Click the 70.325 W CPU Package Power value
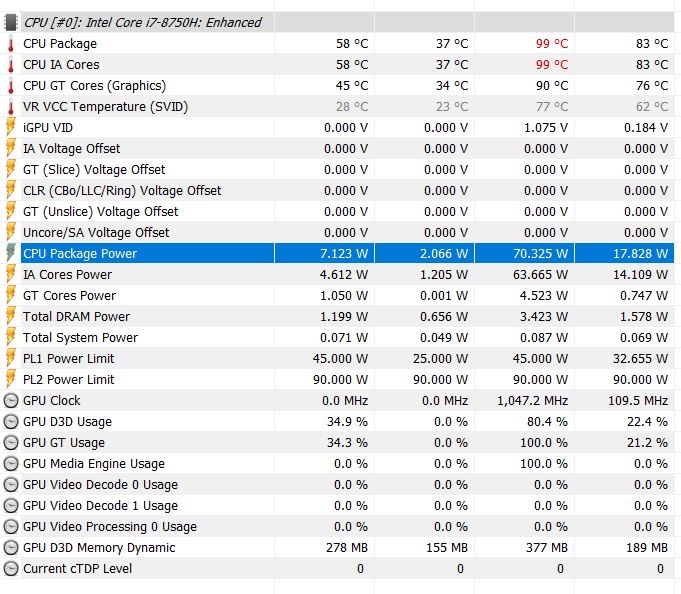 coord(539,254)
